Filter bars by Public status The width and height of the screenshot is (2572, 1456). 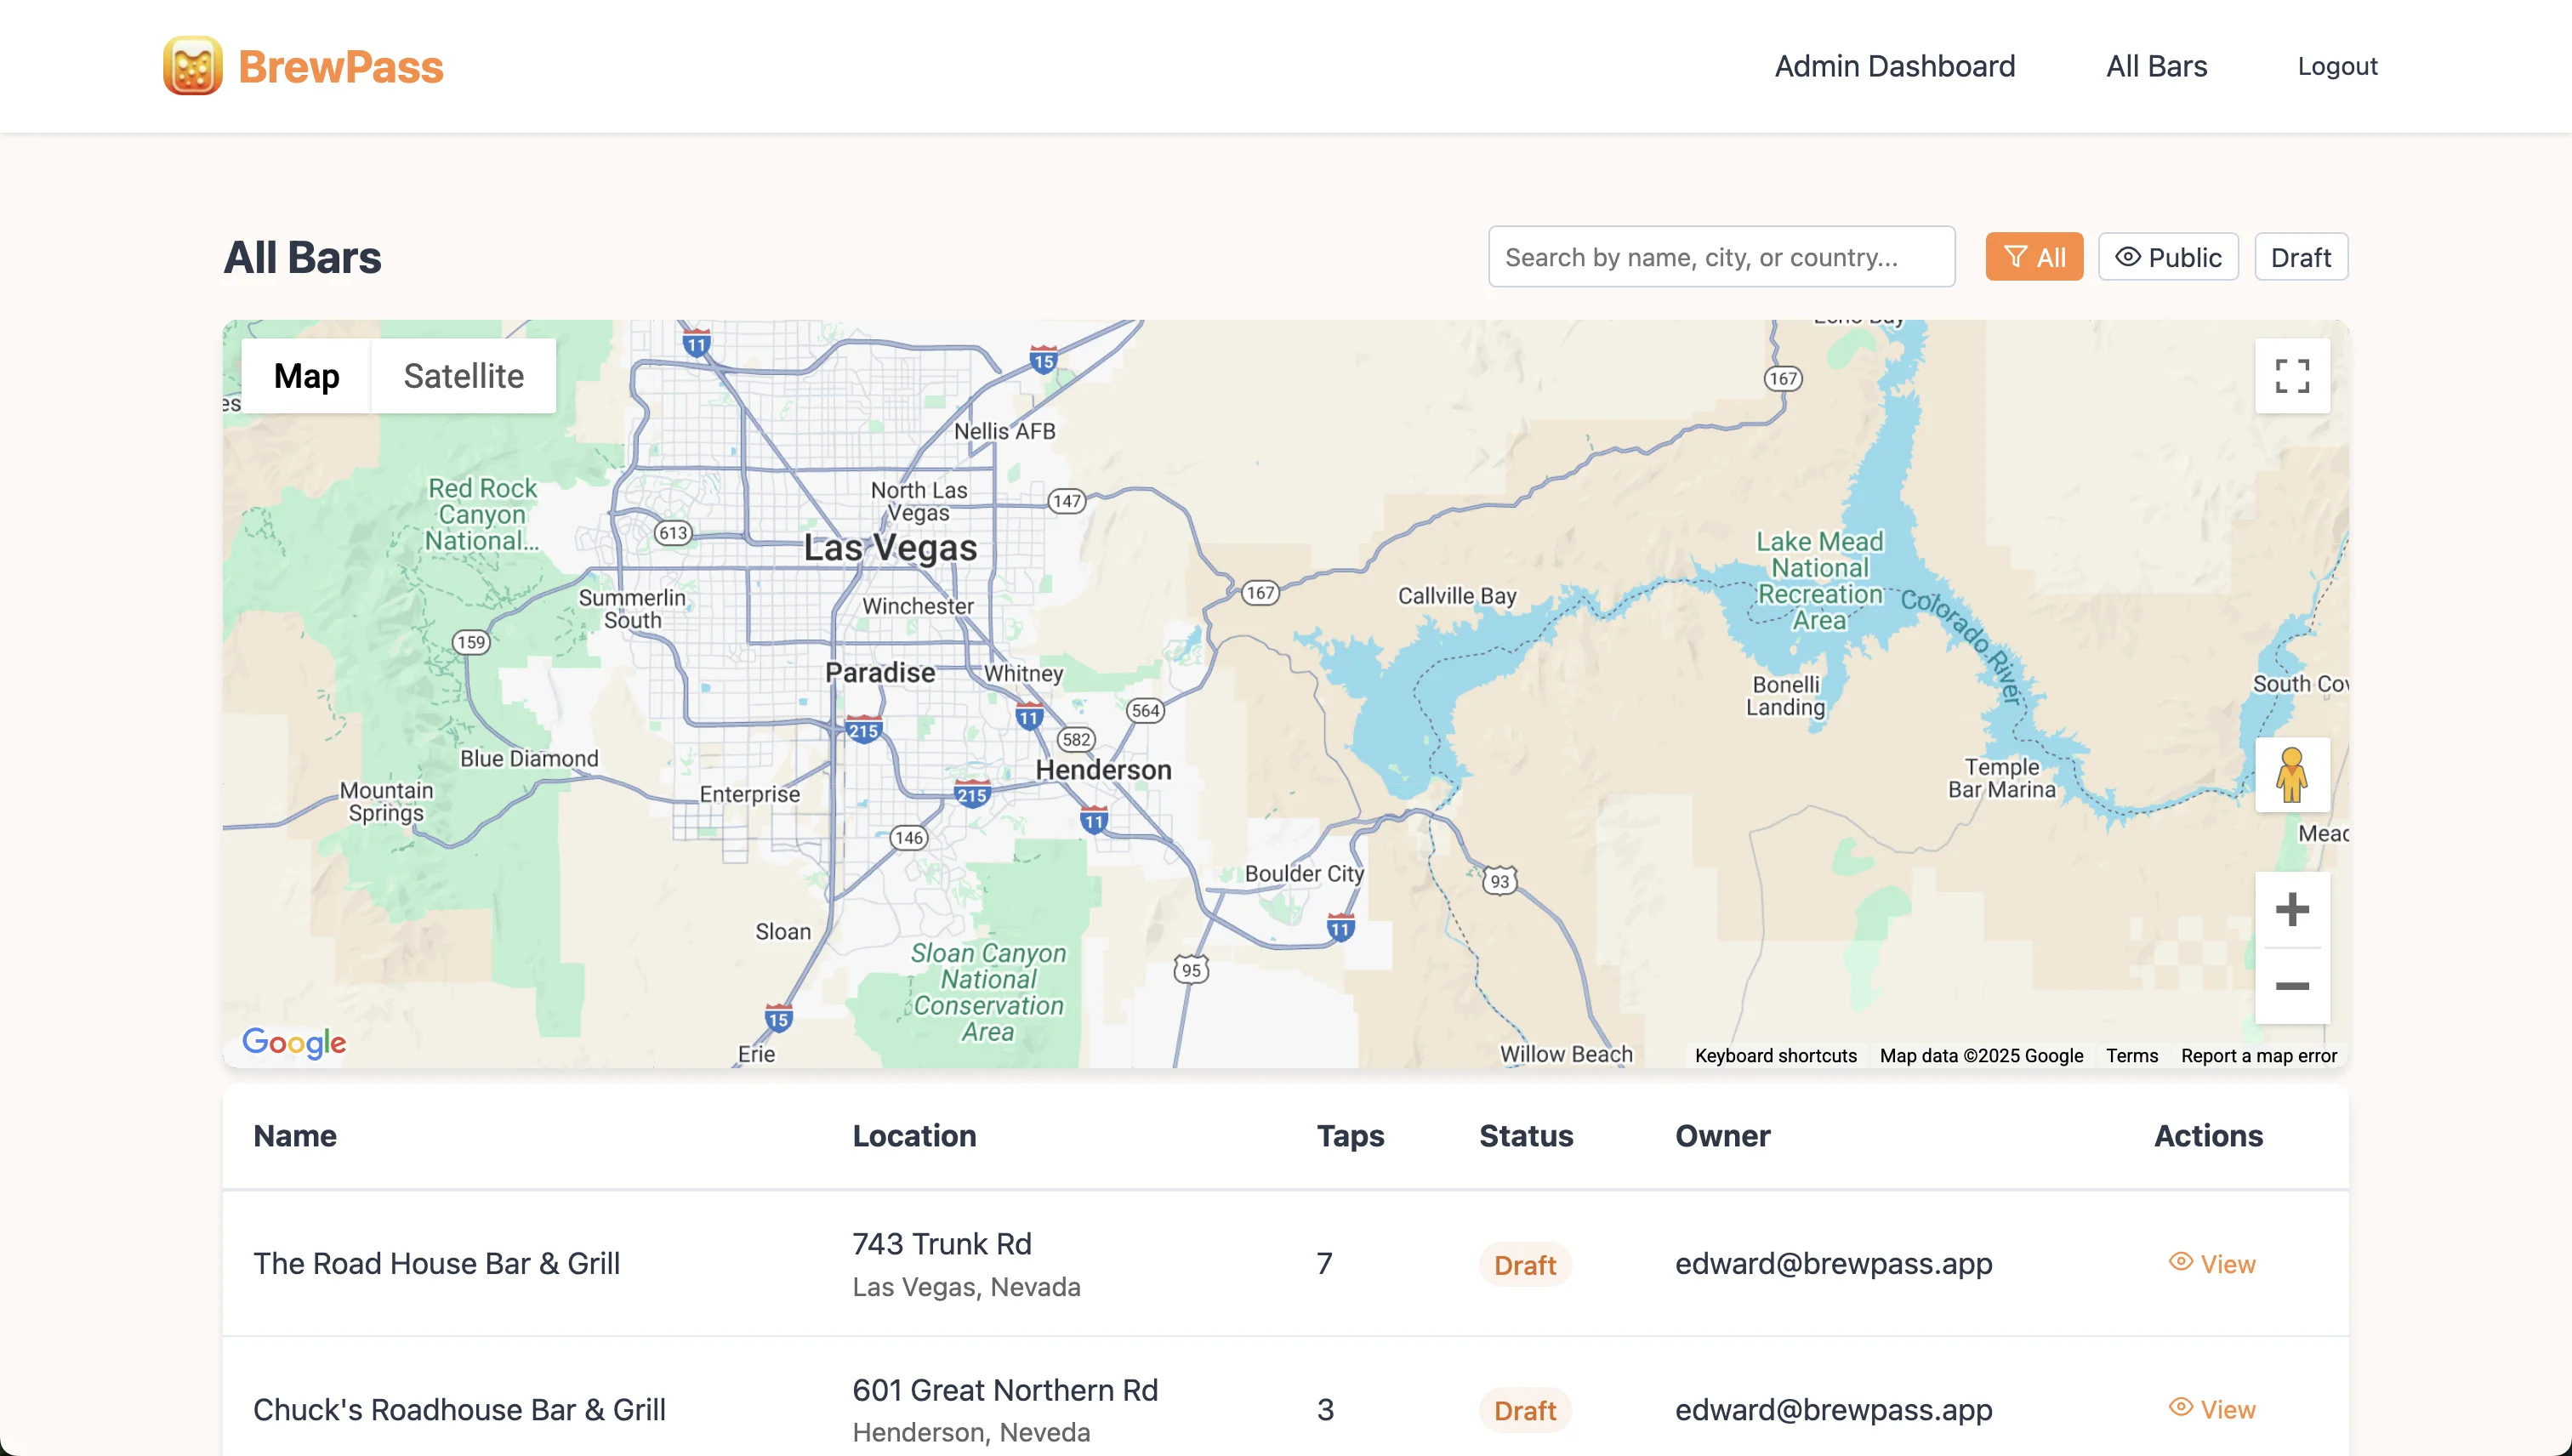tap(2167, 258)
